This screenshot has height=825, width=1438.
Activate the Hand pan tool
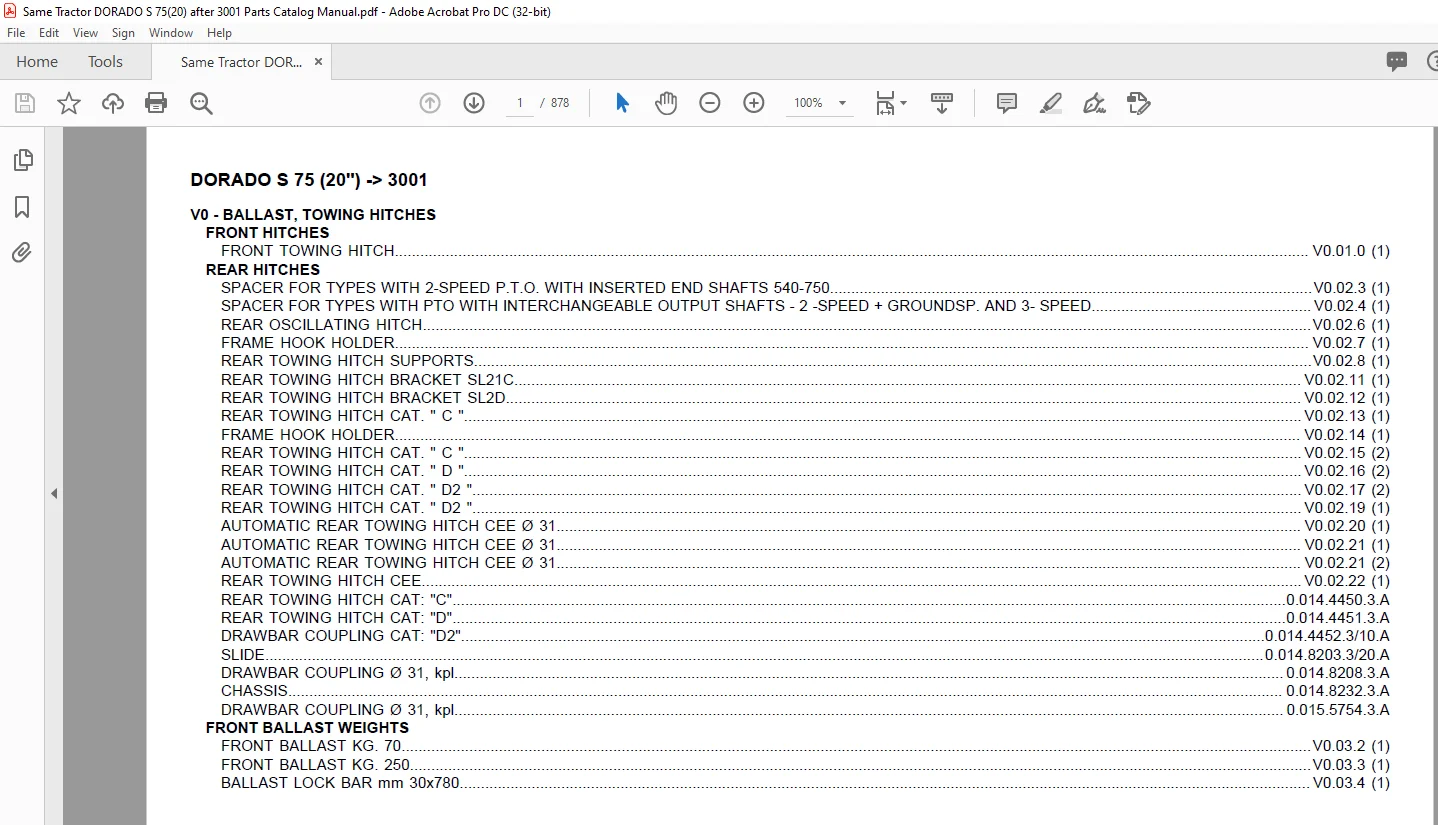tap(666, 103)
